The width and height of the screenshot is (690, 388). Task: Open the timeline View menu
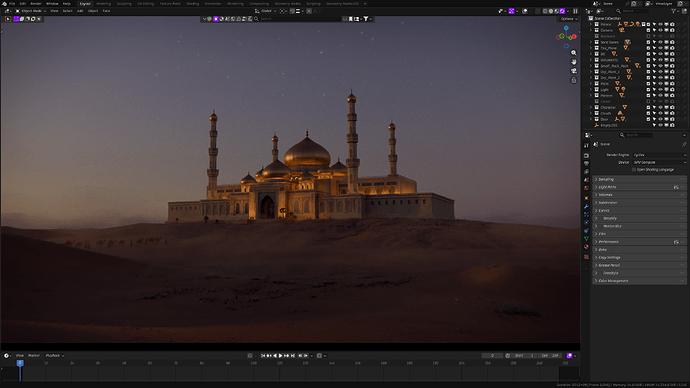tap(20, 355)
